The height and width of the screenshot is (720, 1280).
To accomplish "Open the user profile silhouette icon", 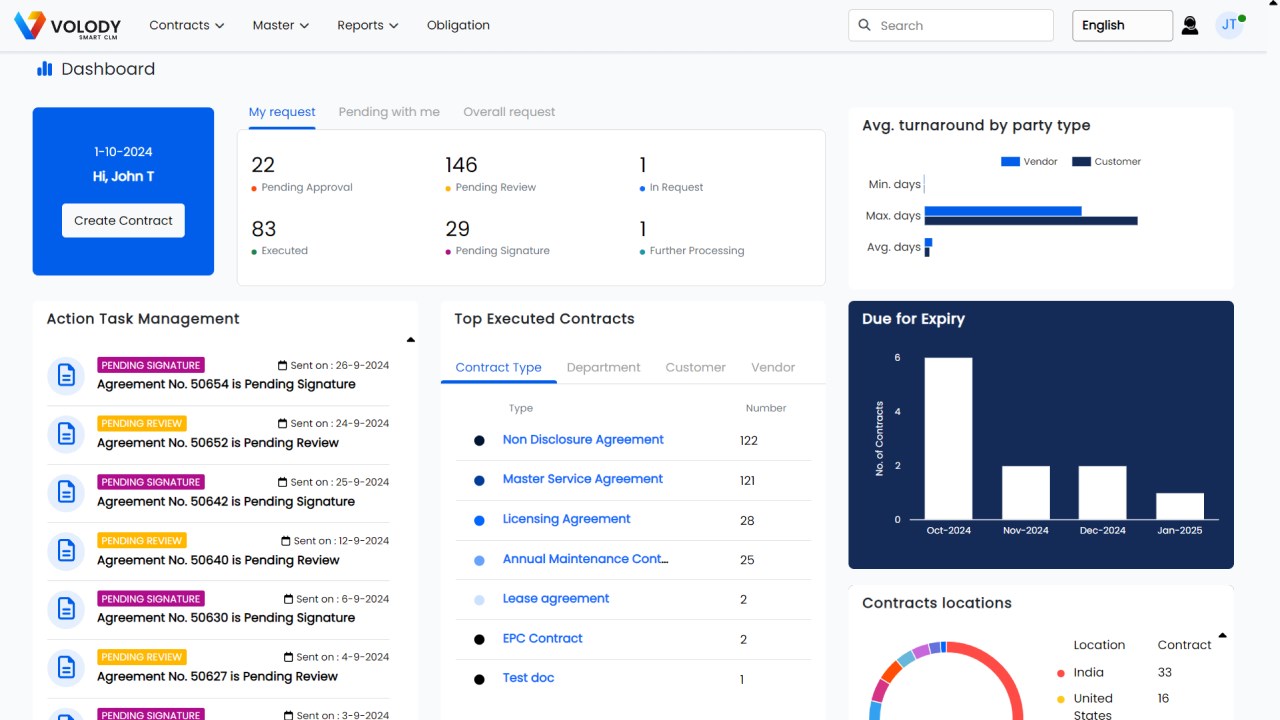I will 1190,26.
